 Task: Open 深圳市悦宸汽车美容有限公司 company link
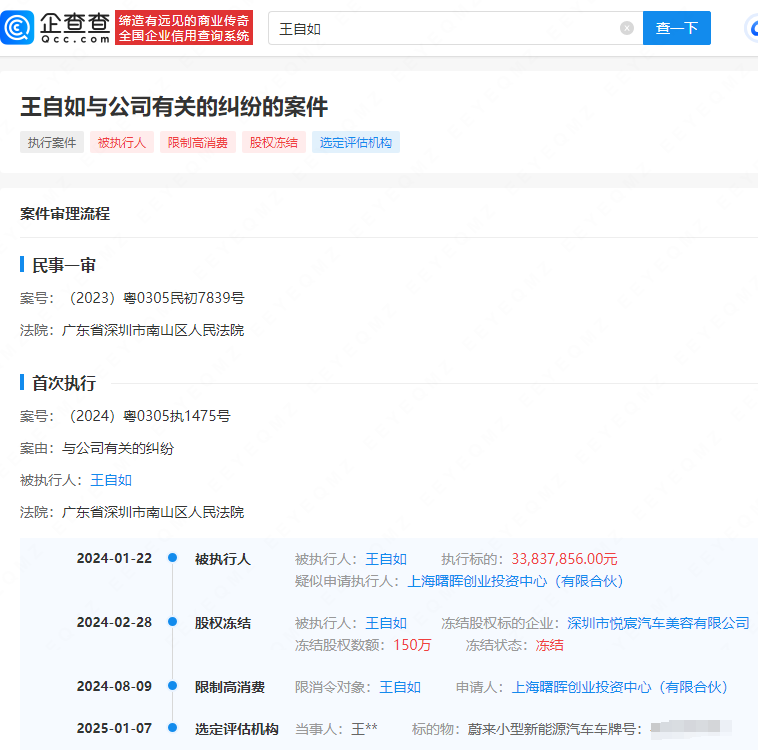[x=658, y=623]
